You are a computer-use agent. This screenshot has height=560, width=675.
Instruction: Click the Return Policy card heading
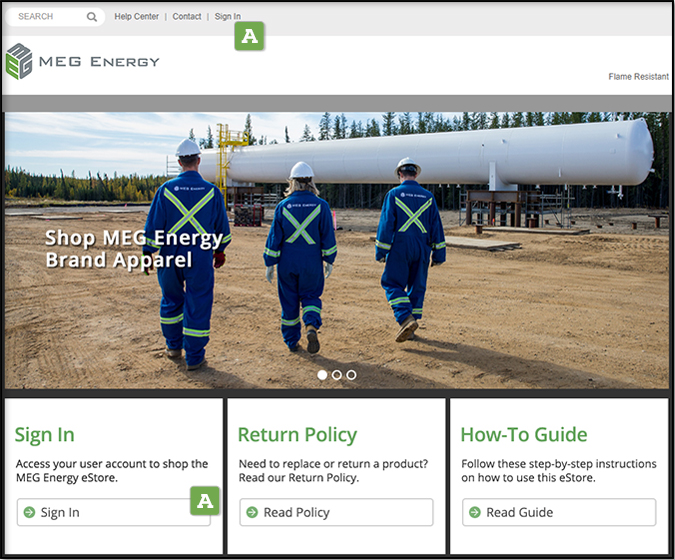pyautogui.click(x=297, y=435)
